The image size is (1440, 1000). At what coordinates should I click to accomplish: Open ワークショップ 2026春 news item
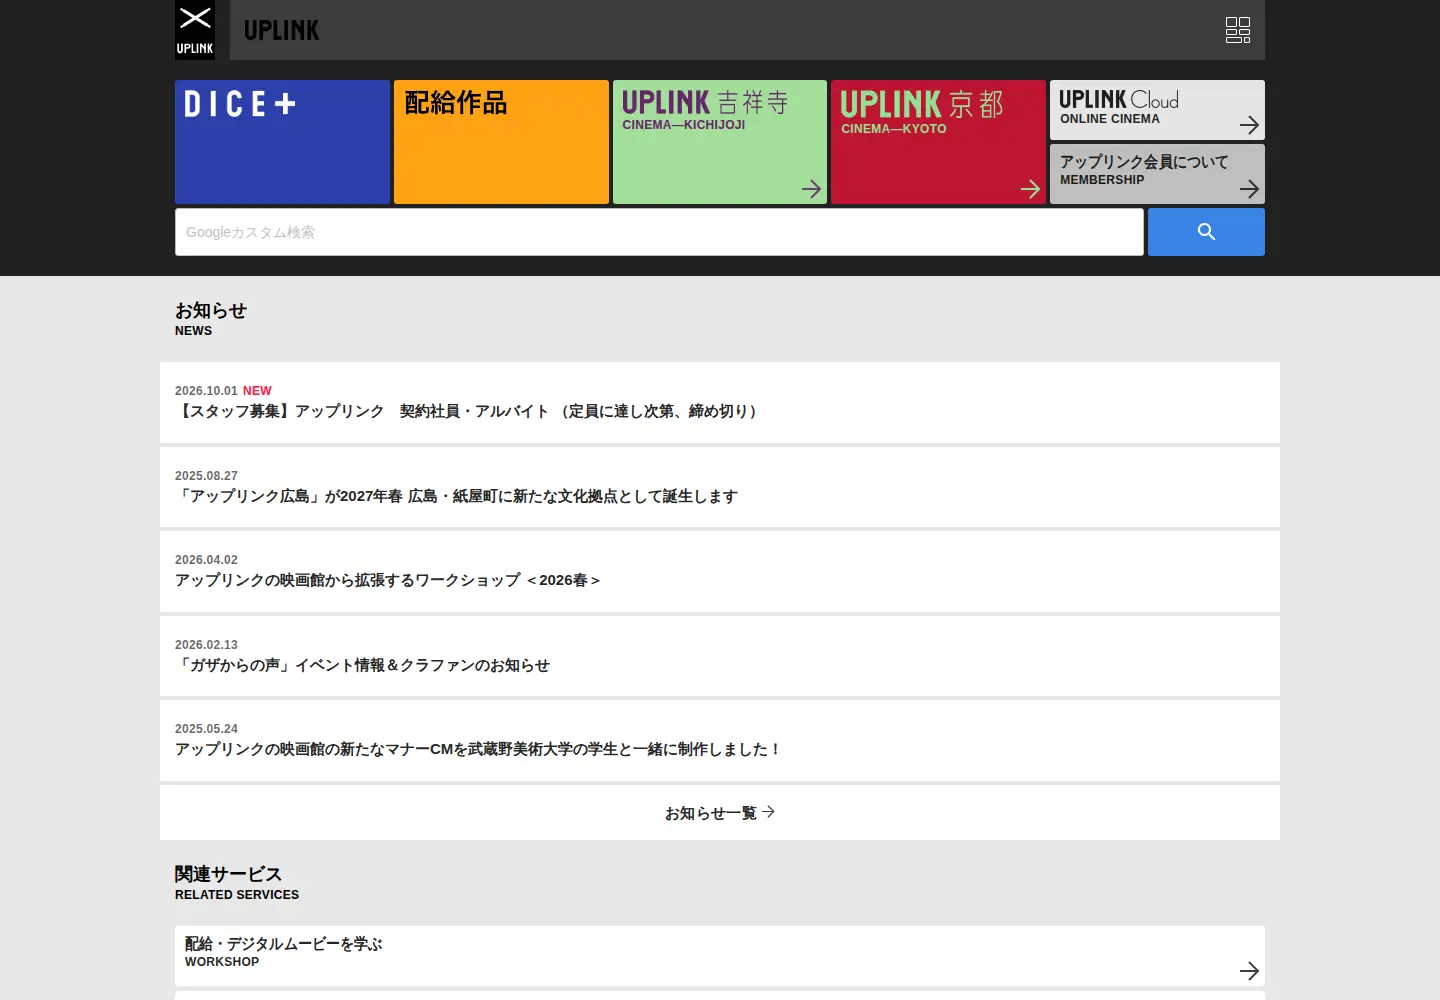[x=720, y=571]
